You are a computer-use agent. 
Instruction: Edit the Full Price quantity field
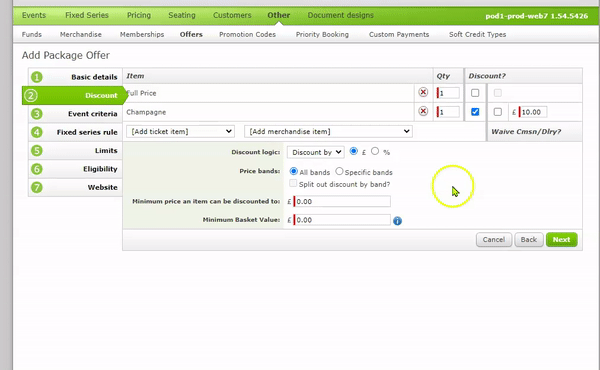pyautogui.click(x=448, y=93)
